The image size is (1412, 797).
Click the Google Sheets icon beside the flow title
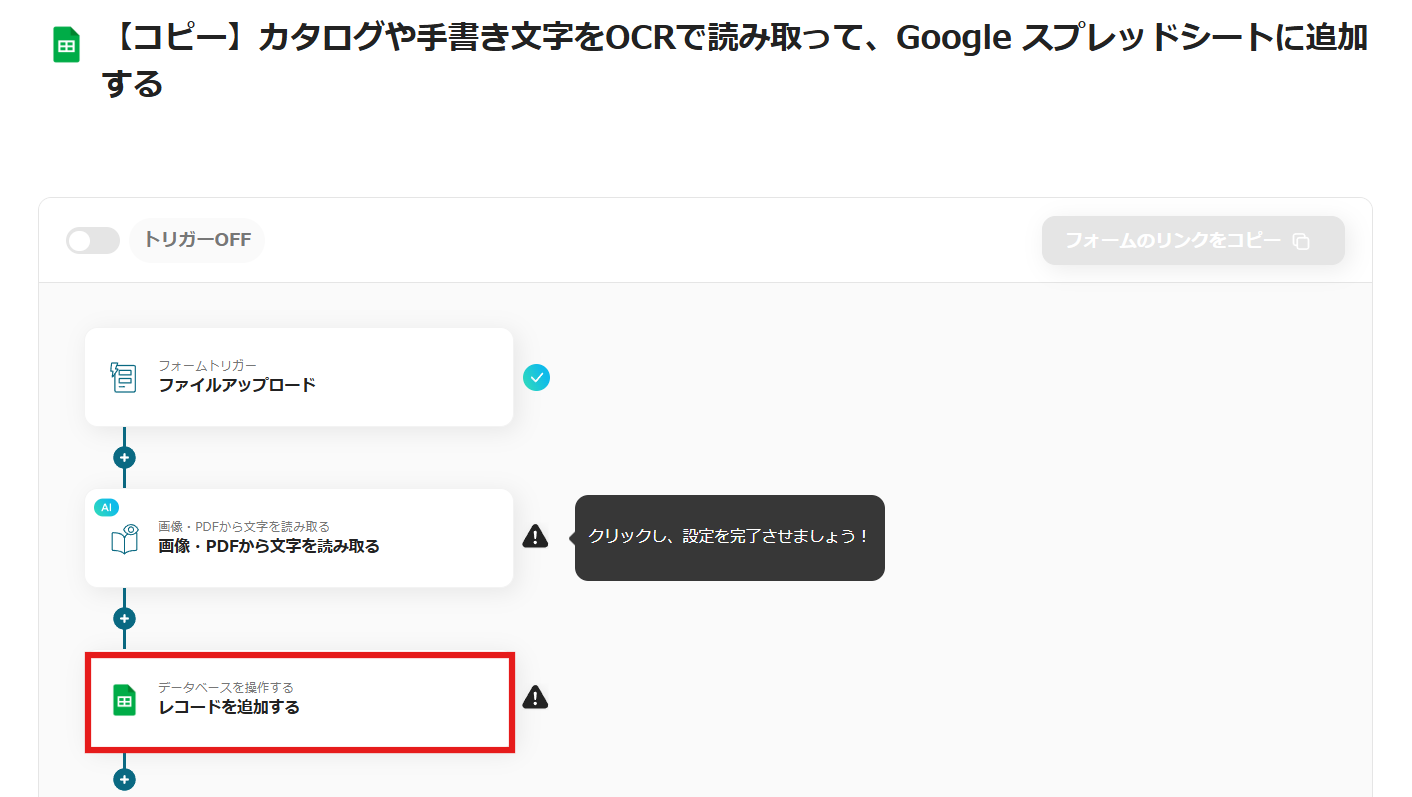point(66,45)
